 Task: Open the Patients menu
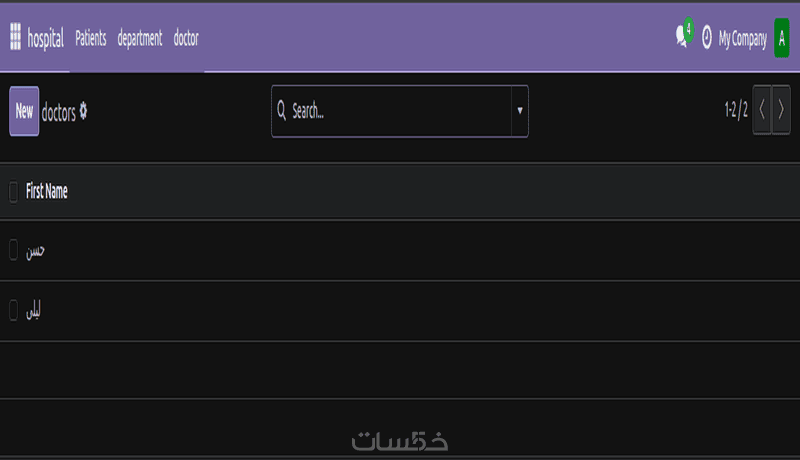click(91, 39)
